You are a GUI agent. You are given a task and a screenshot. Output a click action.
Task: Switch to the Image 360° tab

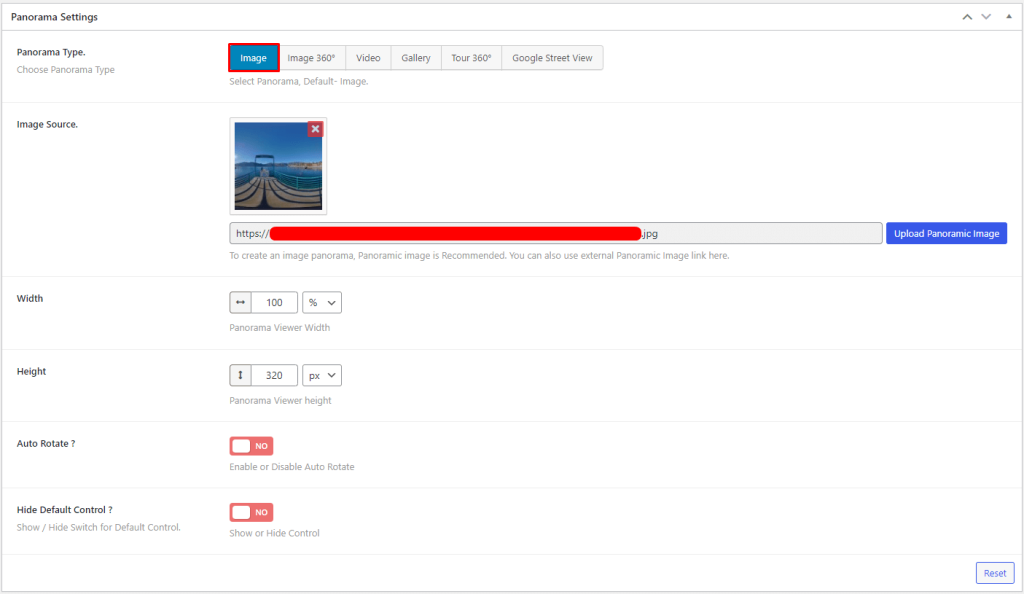click(x=312, y=57)
